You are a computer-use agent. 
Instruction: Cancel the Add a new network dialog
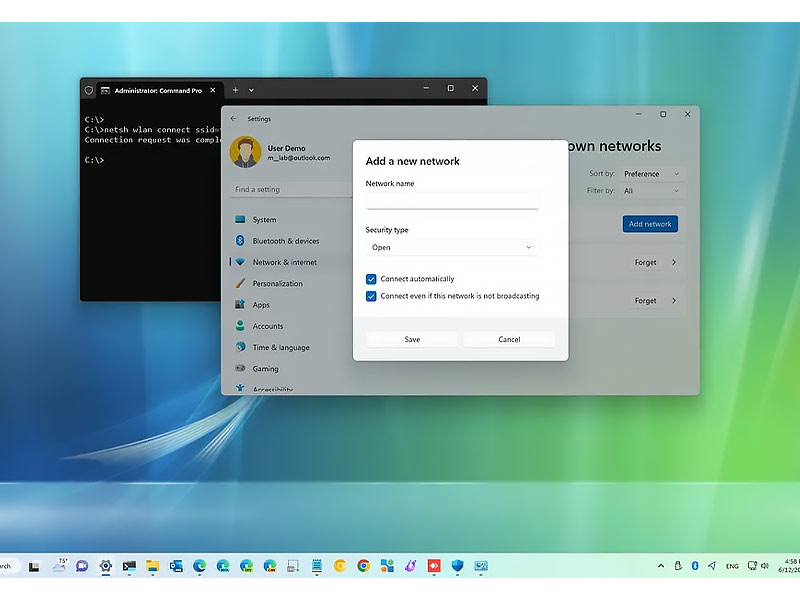(509, 339)
